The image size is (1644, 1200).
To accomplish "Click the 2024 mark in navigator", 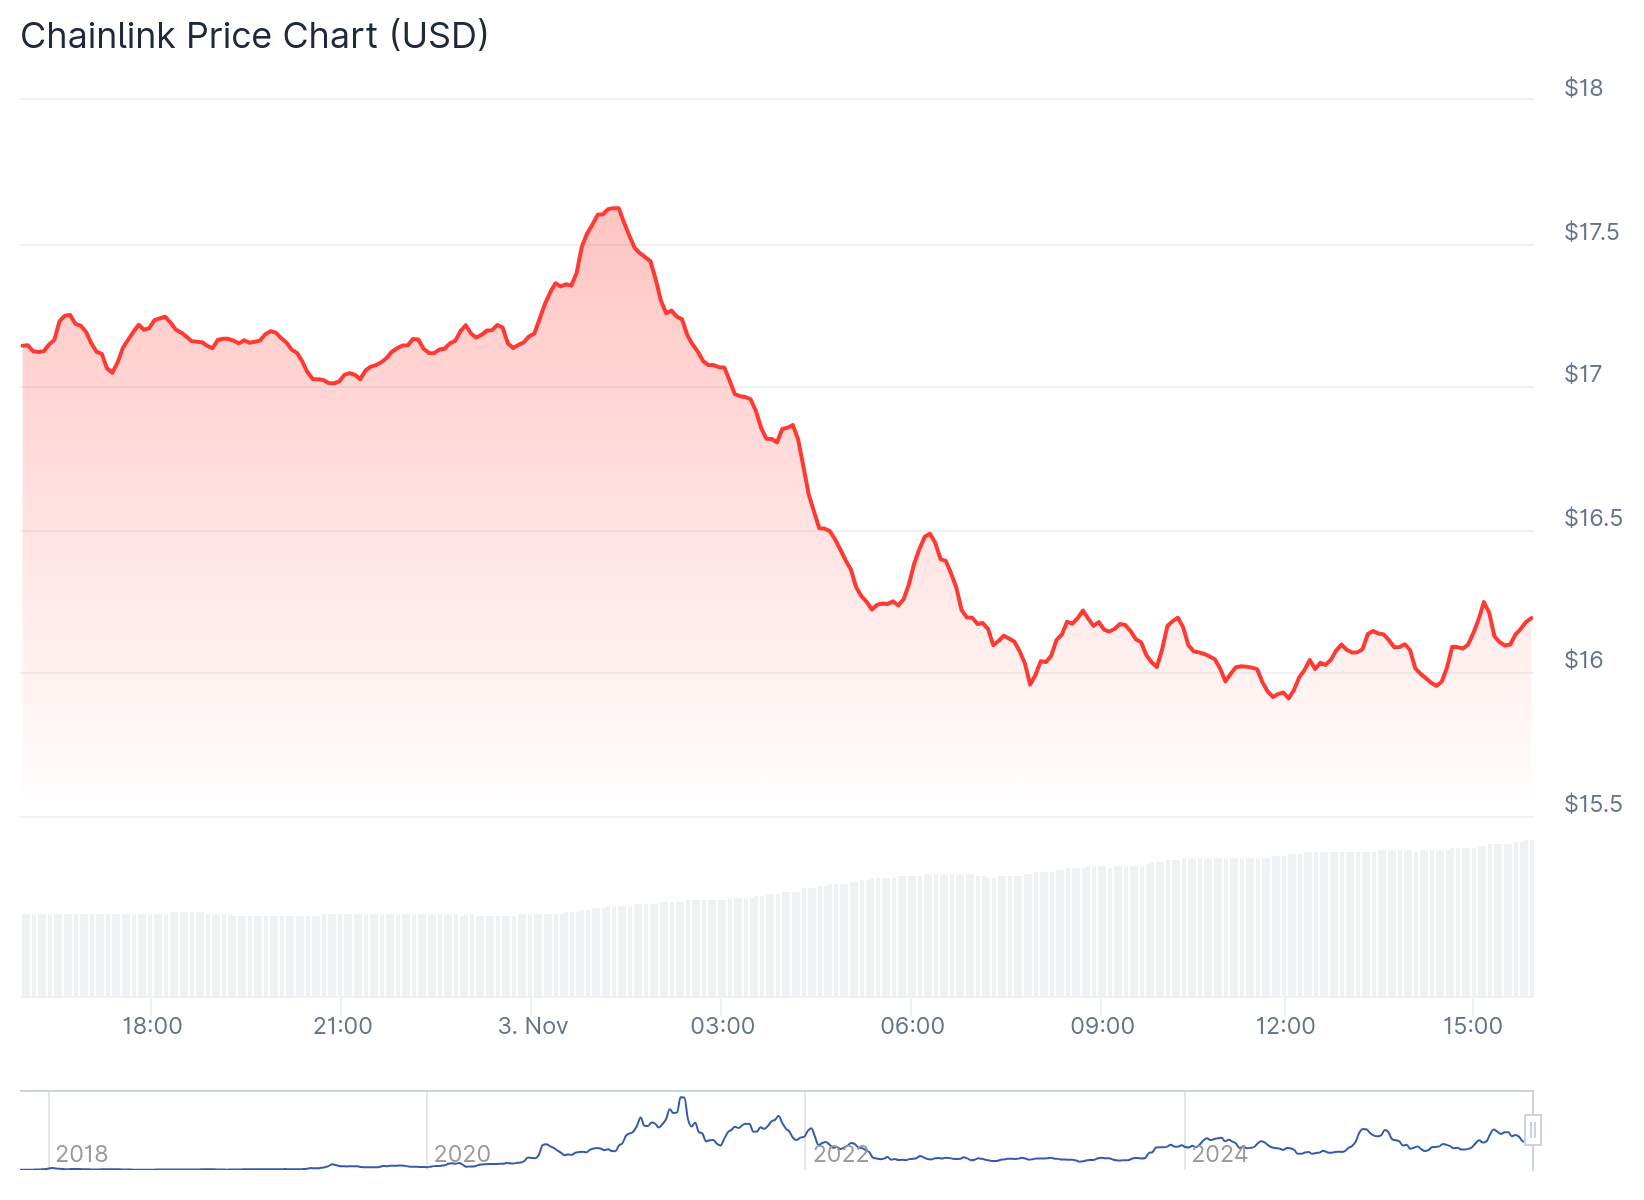I will [x=1219, y=1154].
